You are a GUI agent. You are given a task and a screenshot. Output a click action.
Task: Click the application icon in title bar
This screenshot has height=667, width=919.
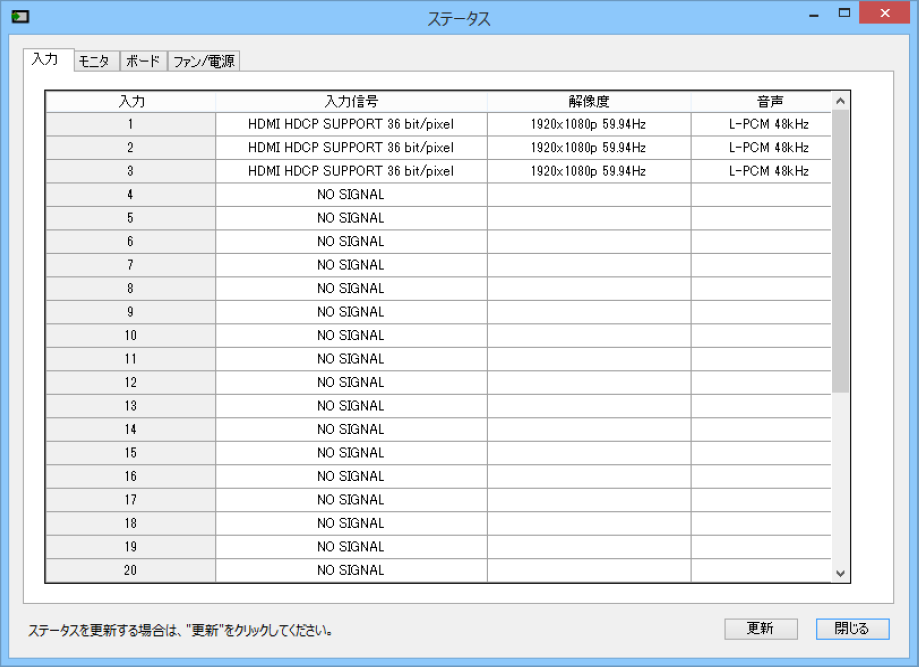[19, 17]
